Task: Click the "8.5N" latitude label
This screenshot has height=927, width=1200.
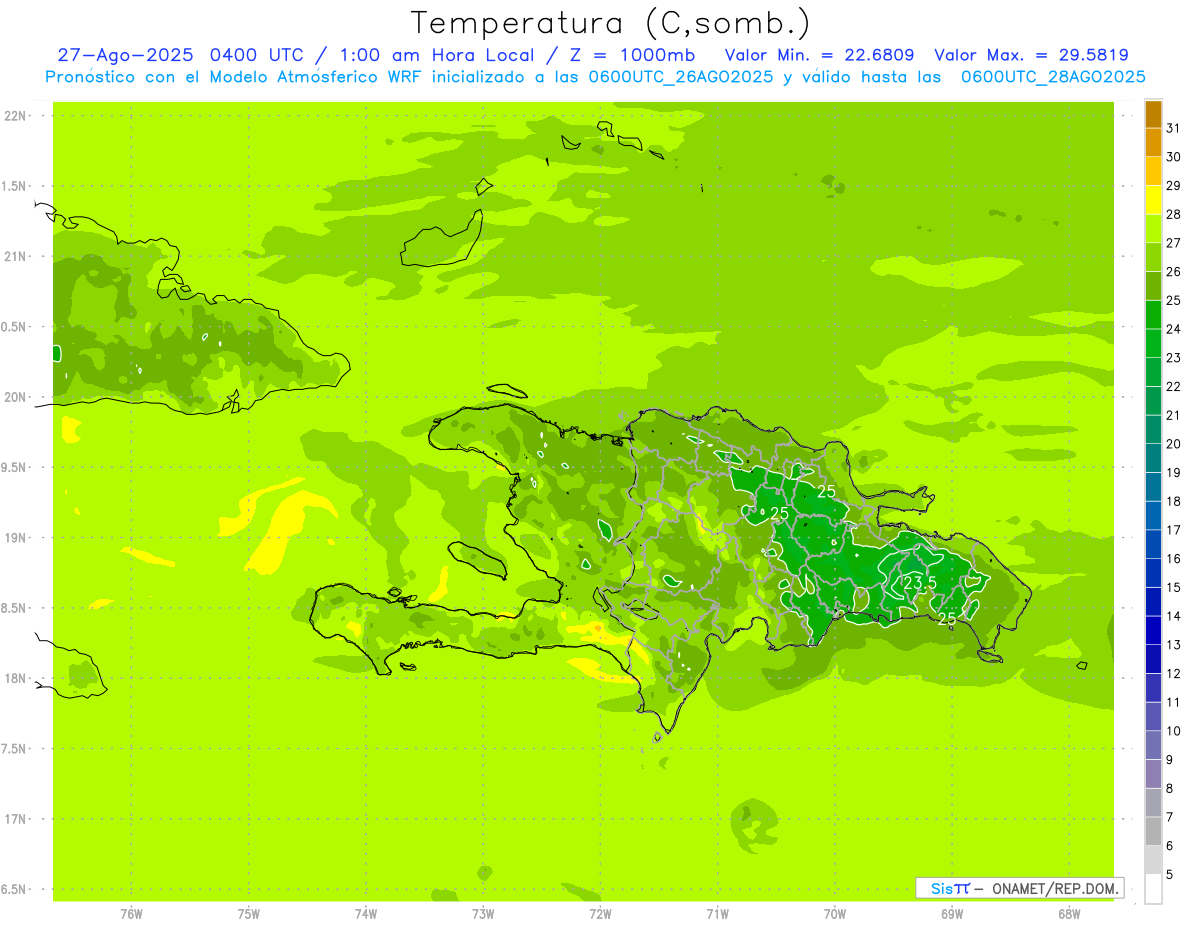Action: click(14, 608)
